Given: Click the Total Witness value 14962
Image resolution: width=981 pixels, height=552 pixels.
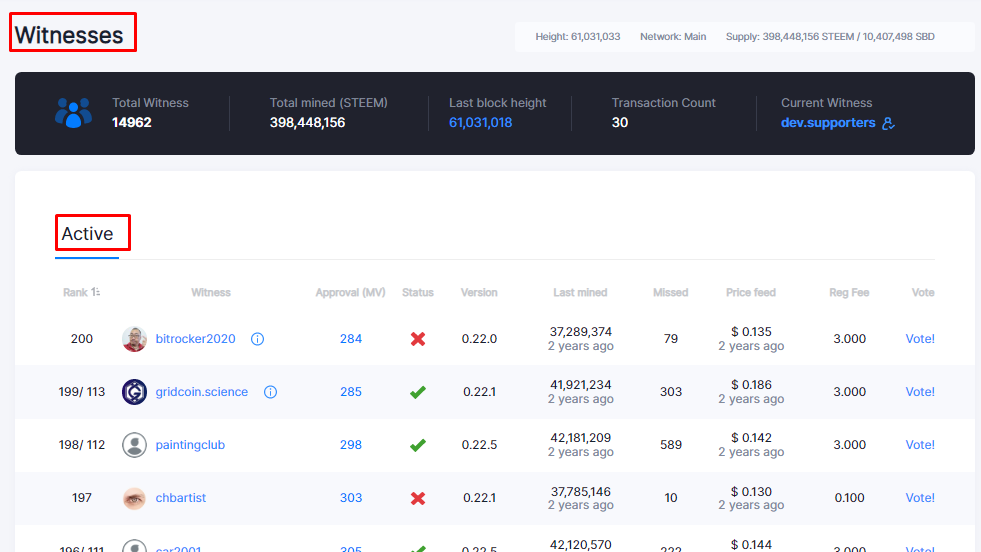Looking at the screenshot, I should tap(132, 123).
